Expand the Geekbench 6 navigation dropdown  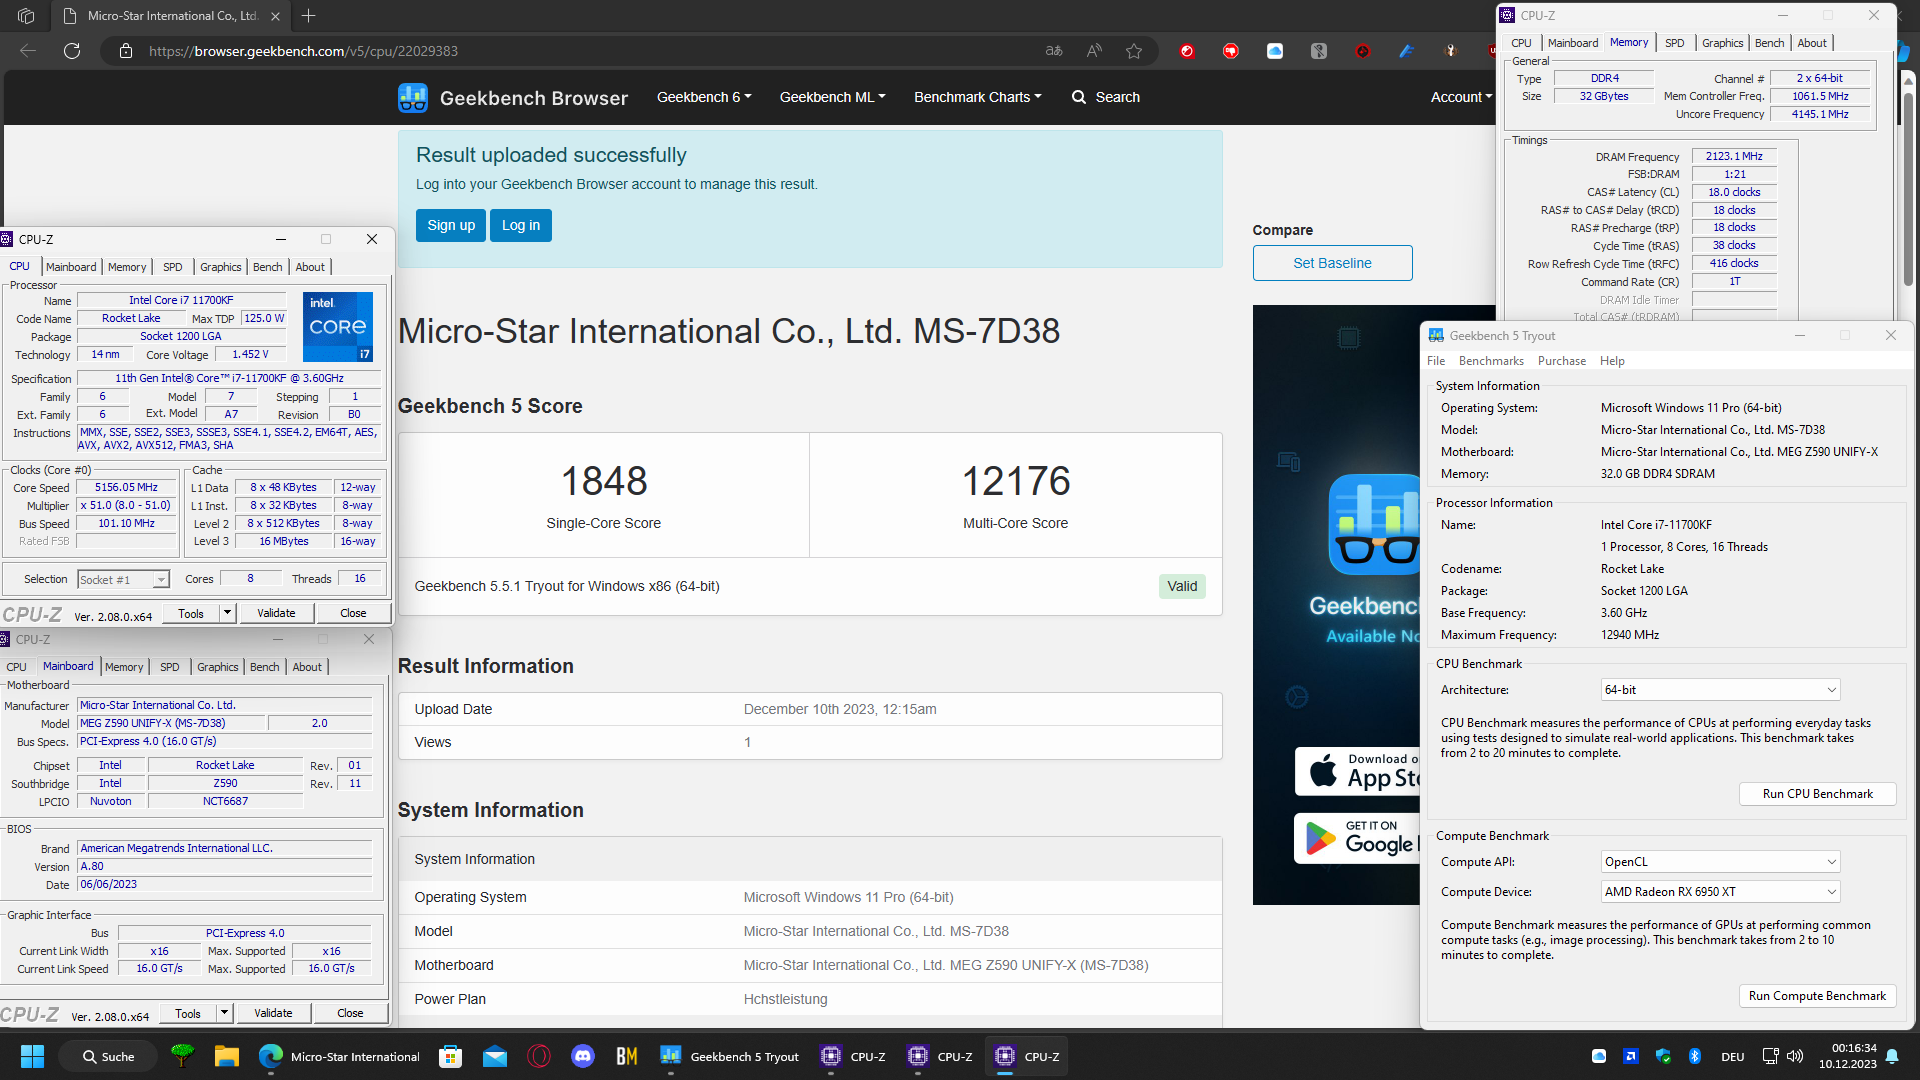click(704, 97)
